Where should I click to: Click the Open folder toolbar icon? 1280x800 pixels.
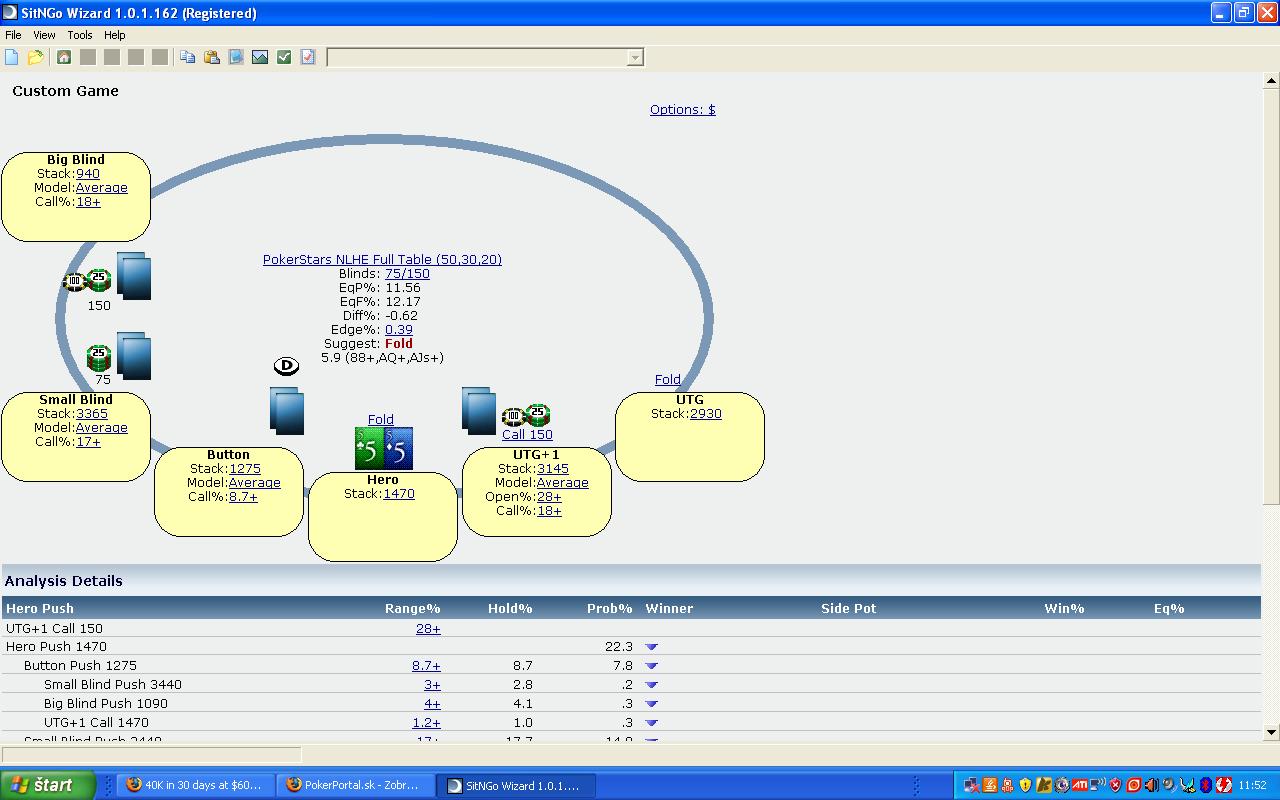coord(36,57)
